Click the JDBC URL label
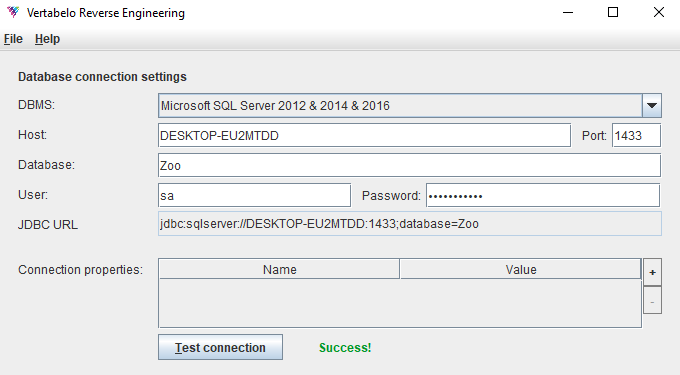The image size is (680, 375). (x=48, y=225)
